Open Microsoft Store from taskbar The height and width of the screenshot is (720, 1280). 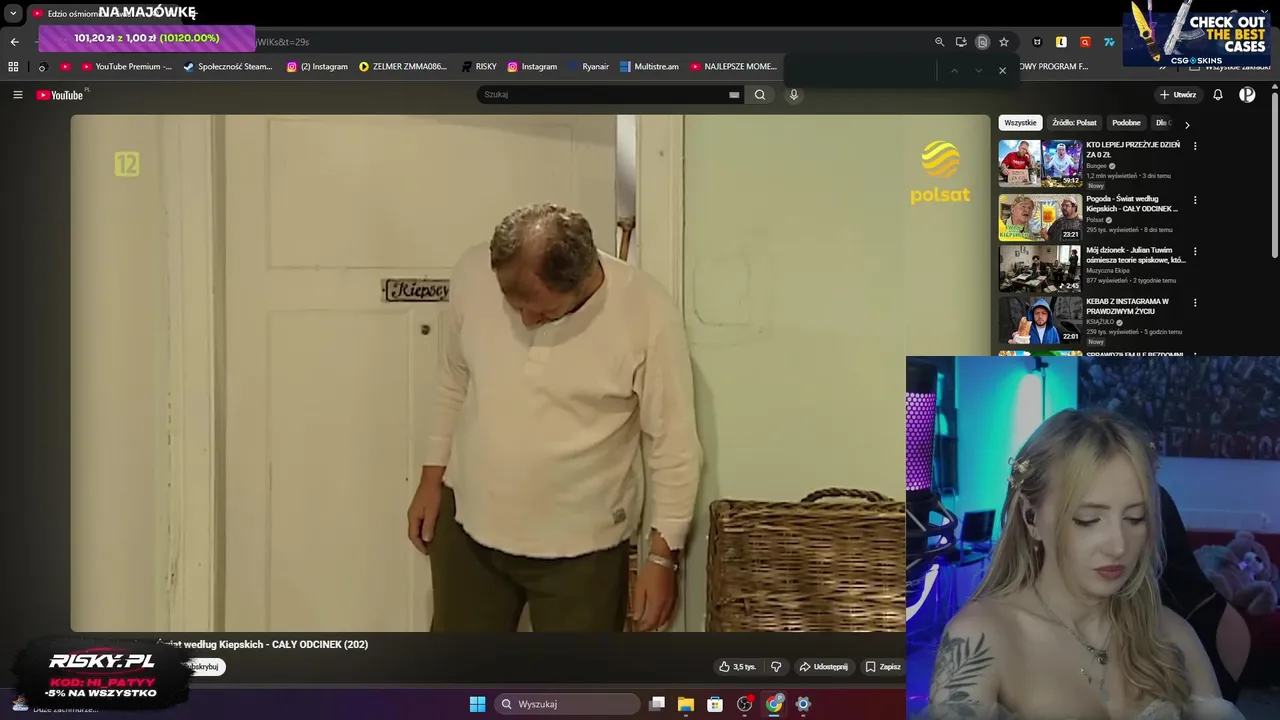(715, 704)
